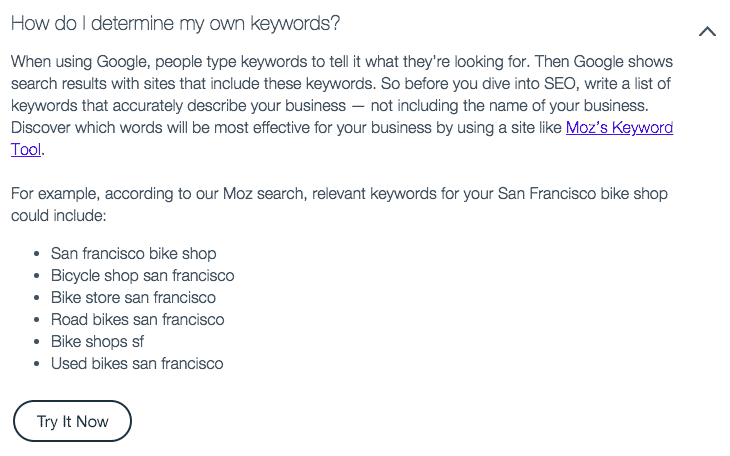Image resolution: width=730 pixels, height=456 pixels.
Task: Select the "San francisco bike shop" list item
Action: click(134, 253)
